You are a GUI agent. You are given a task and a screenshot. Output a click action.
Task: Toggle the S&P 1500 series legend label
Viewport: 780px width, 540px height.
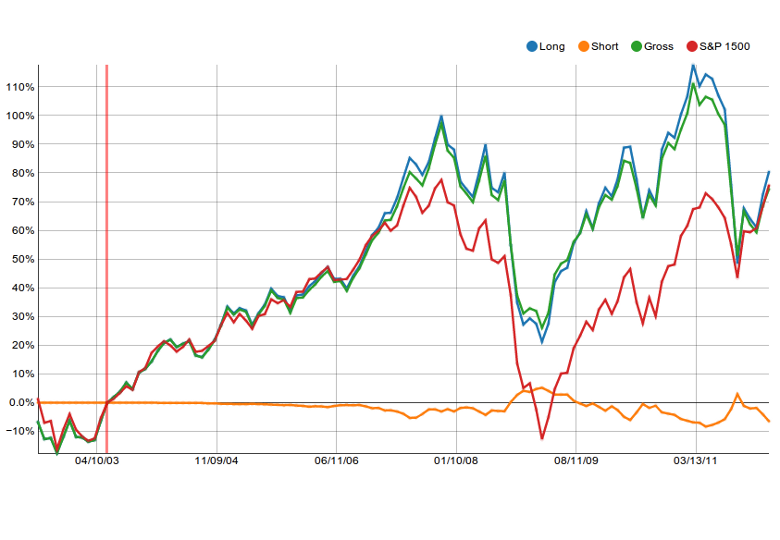[724, 46]
